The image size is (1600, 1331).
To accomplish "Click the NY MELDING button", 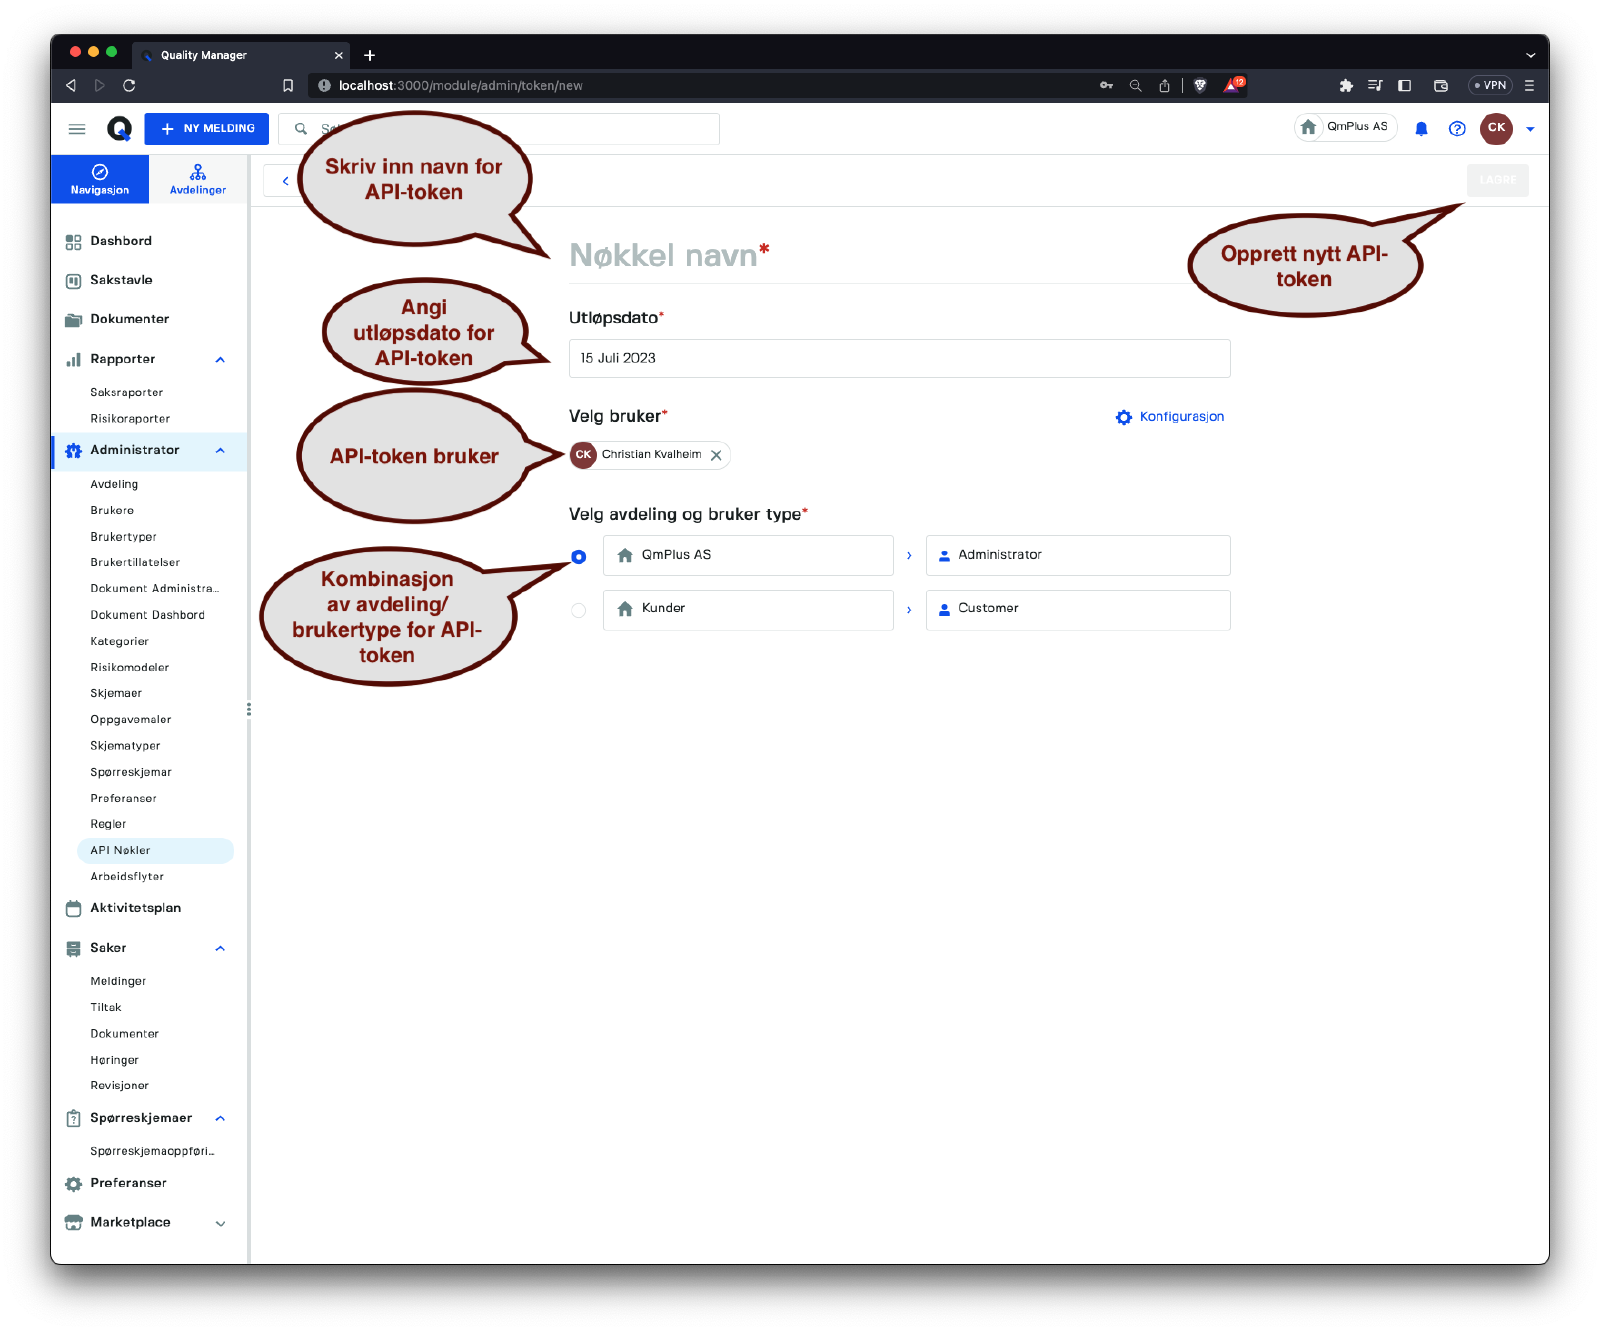I will tap(207, 129).
